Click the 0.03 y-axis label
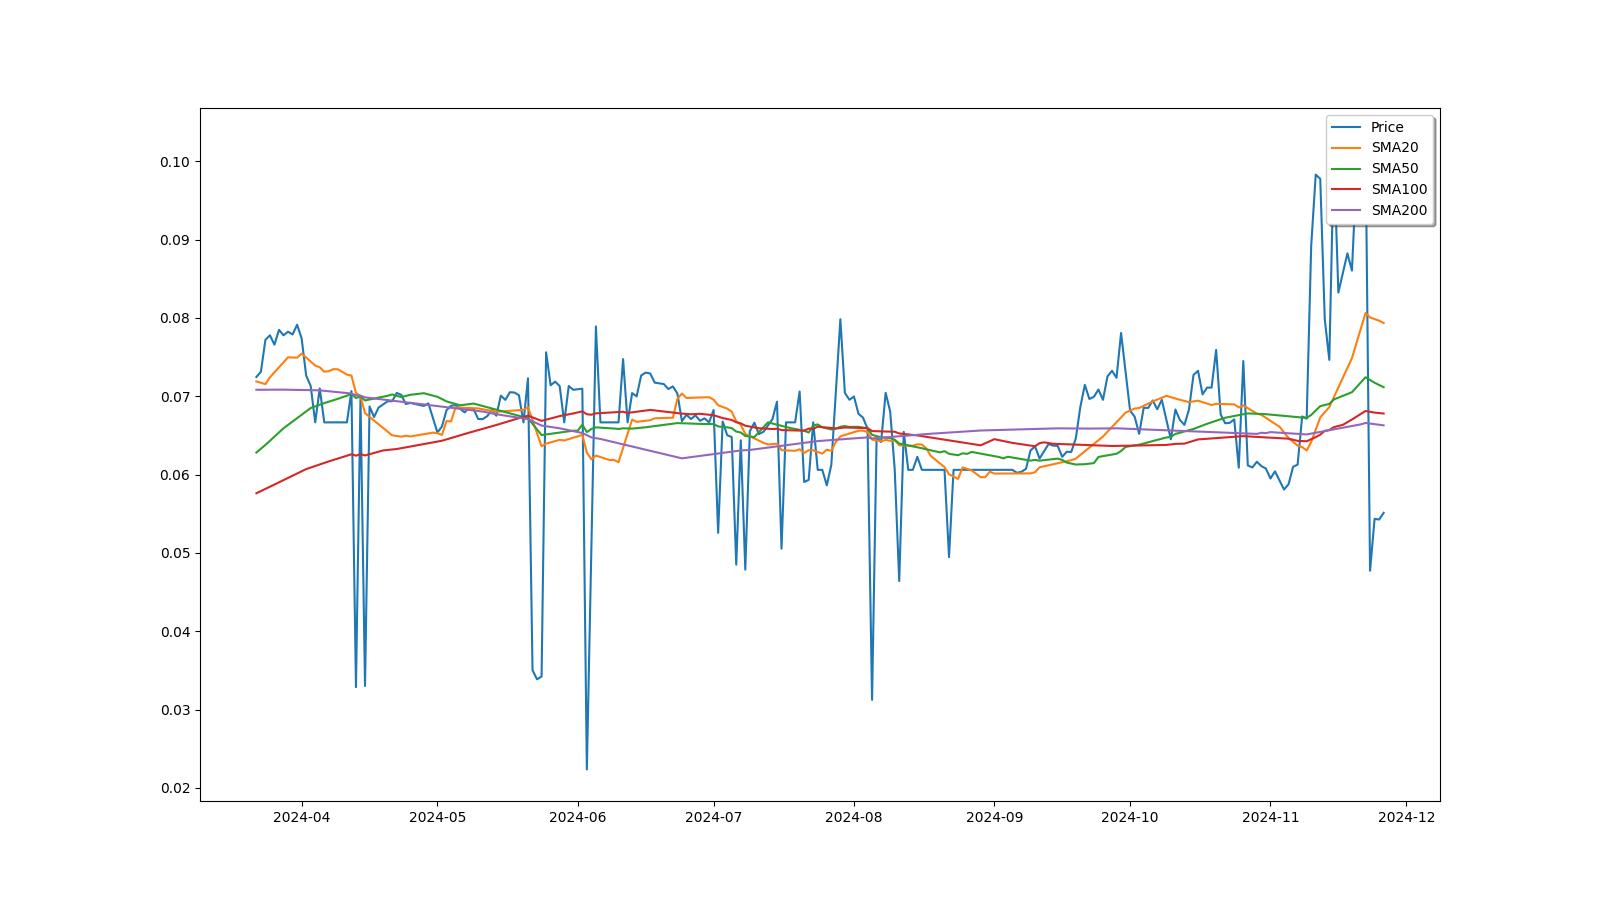1600x900 pixels. click(x=175, y=710)
